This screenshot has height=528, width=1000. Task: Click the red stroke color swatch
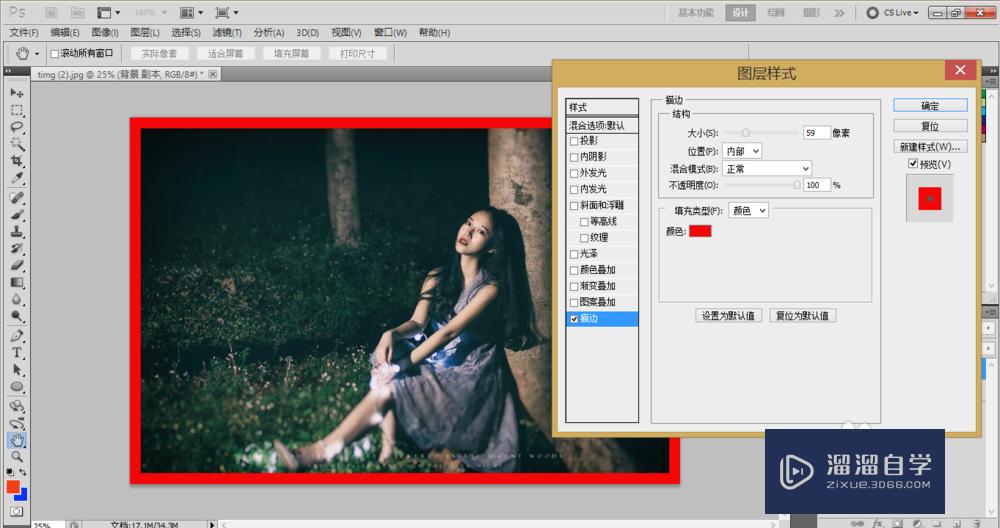point(700,232)
